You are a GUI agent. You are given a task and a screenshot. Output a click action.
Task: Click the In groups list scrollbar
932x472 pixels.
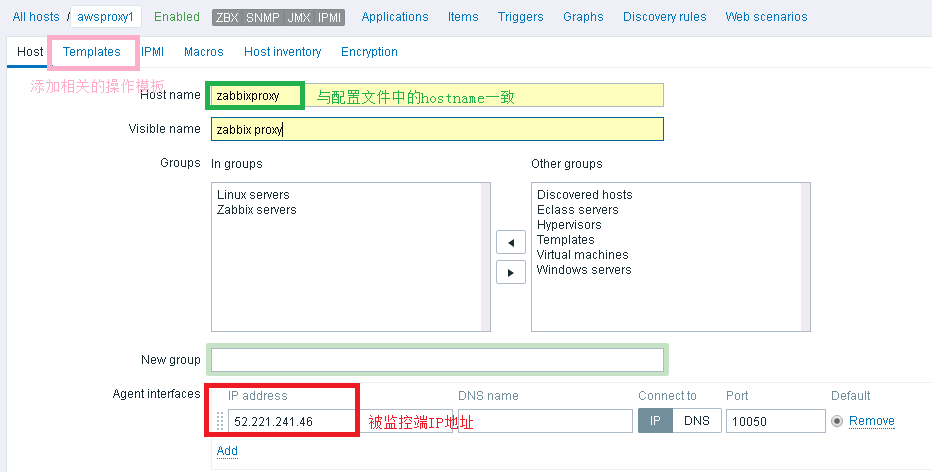486,257
